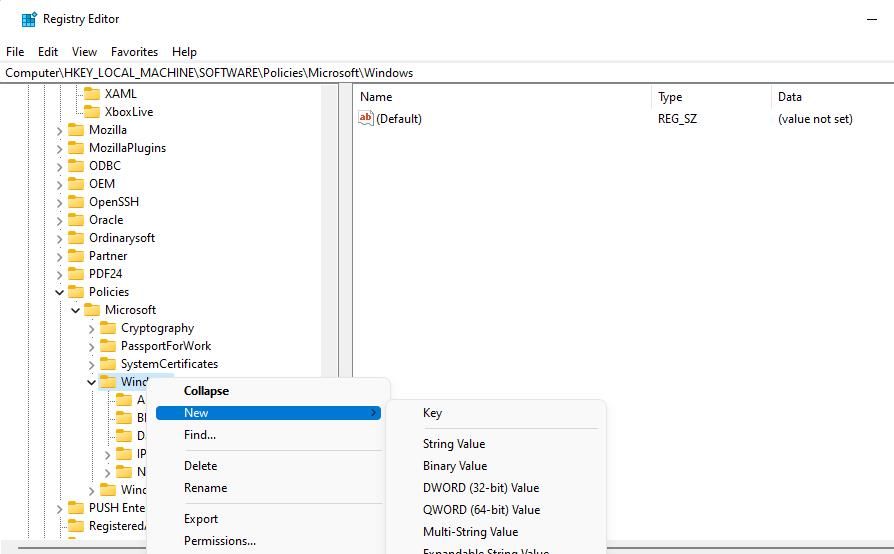Collapse the Microsoft key under Policies

pyautogui.click(x=75, y=310)
